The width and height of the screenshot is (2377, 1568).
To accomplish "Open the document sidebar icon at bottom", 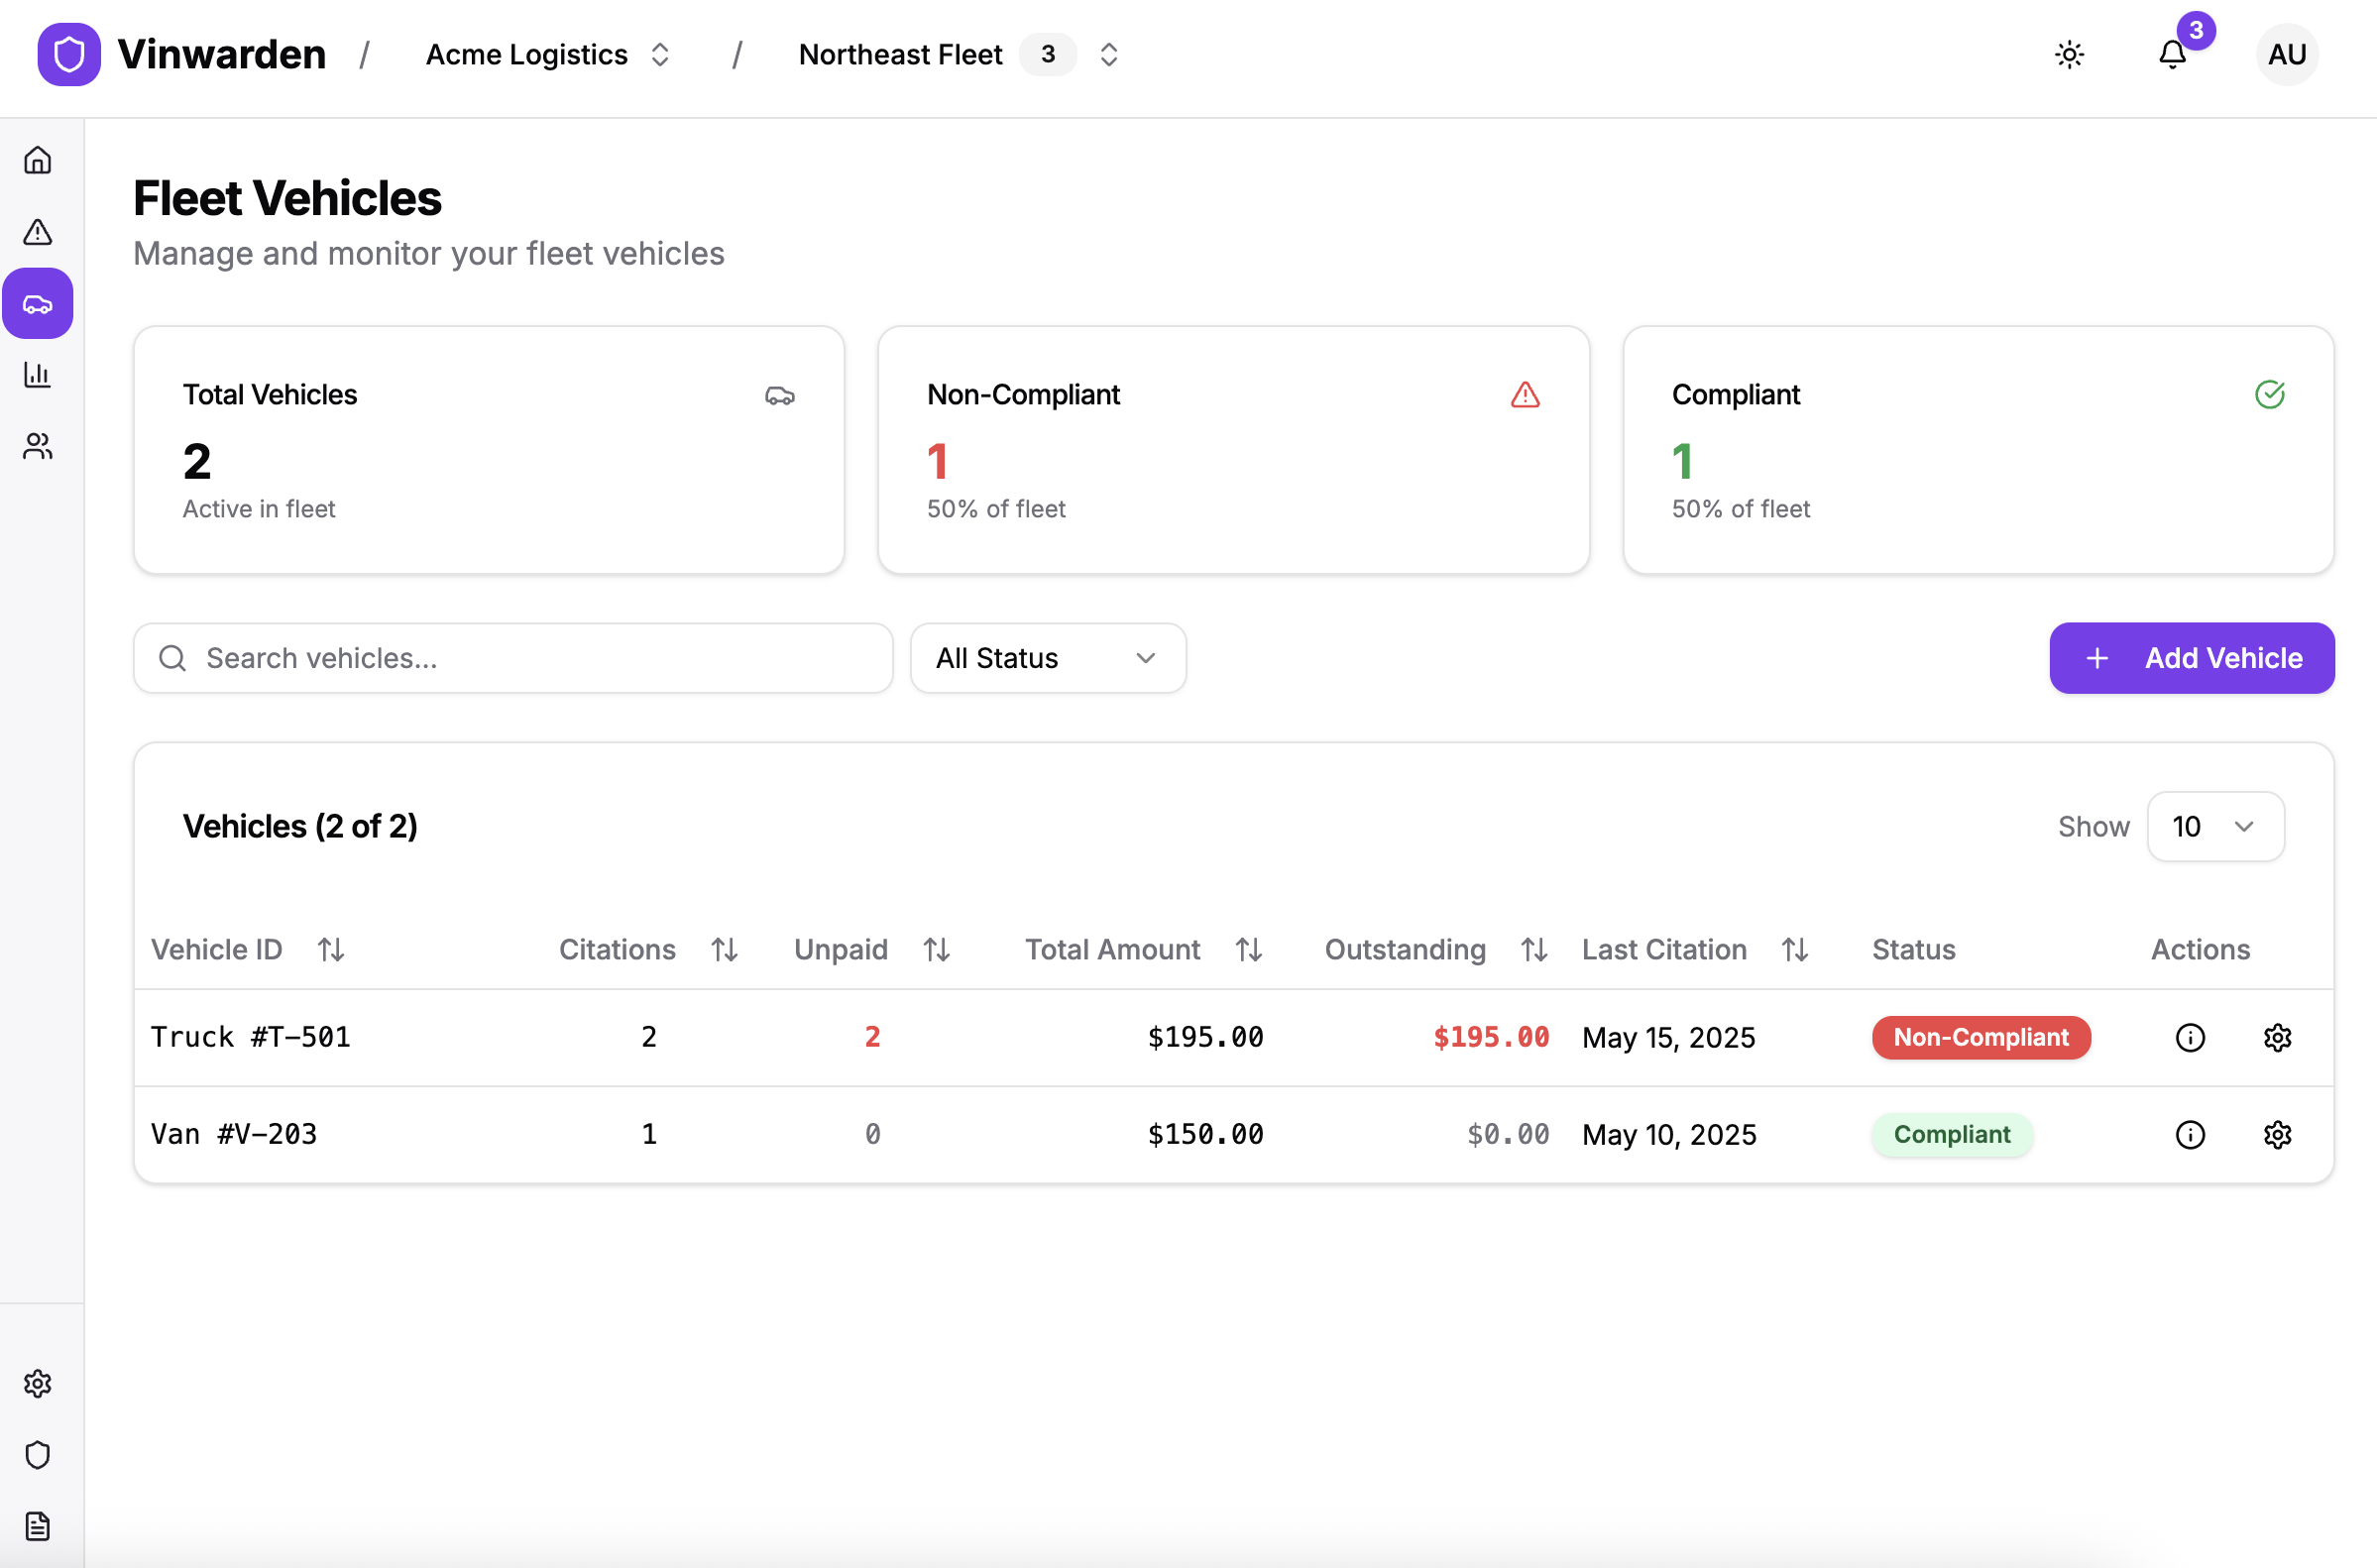I will [38, 1526].
